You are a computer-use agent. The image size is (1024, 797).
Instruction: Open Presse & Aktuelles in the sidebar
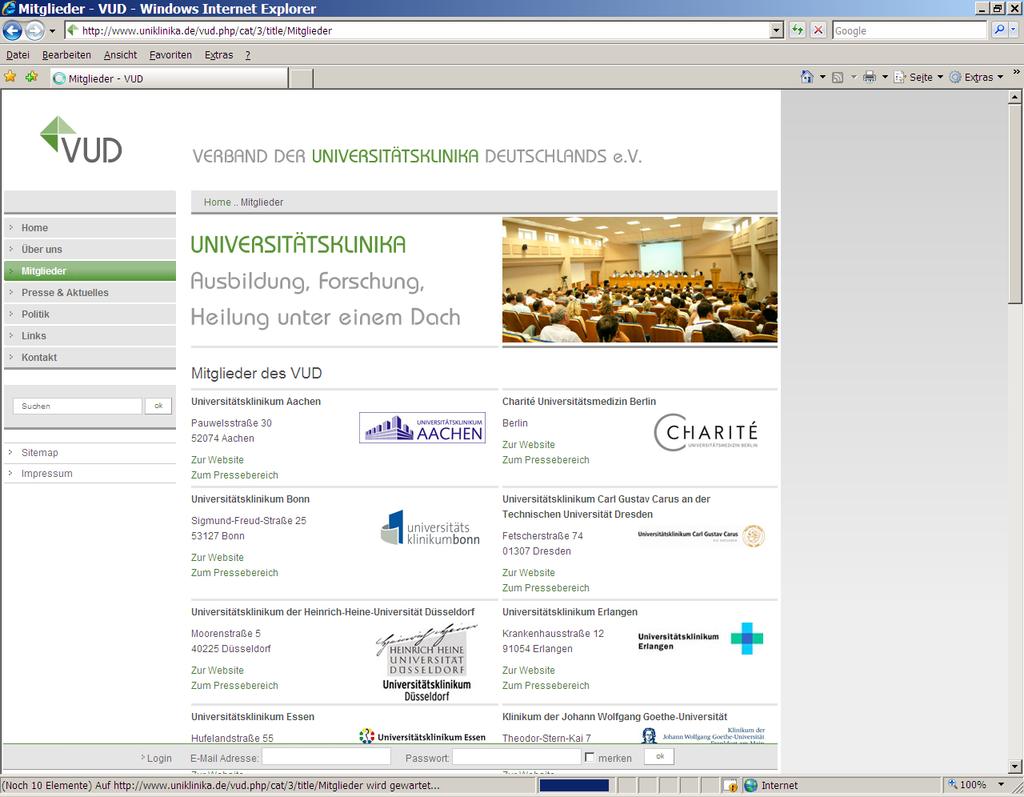[x=90, y=293]
